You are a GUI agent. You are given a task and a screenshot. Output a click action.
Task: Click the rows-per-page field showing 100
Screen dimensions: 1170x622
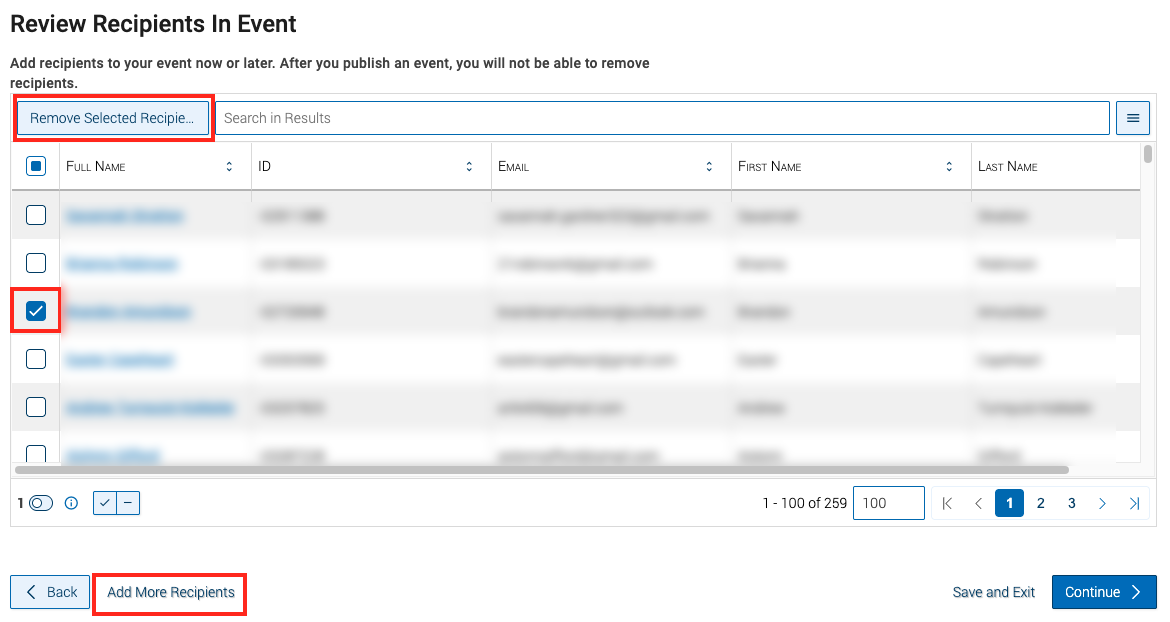(889, 503)
